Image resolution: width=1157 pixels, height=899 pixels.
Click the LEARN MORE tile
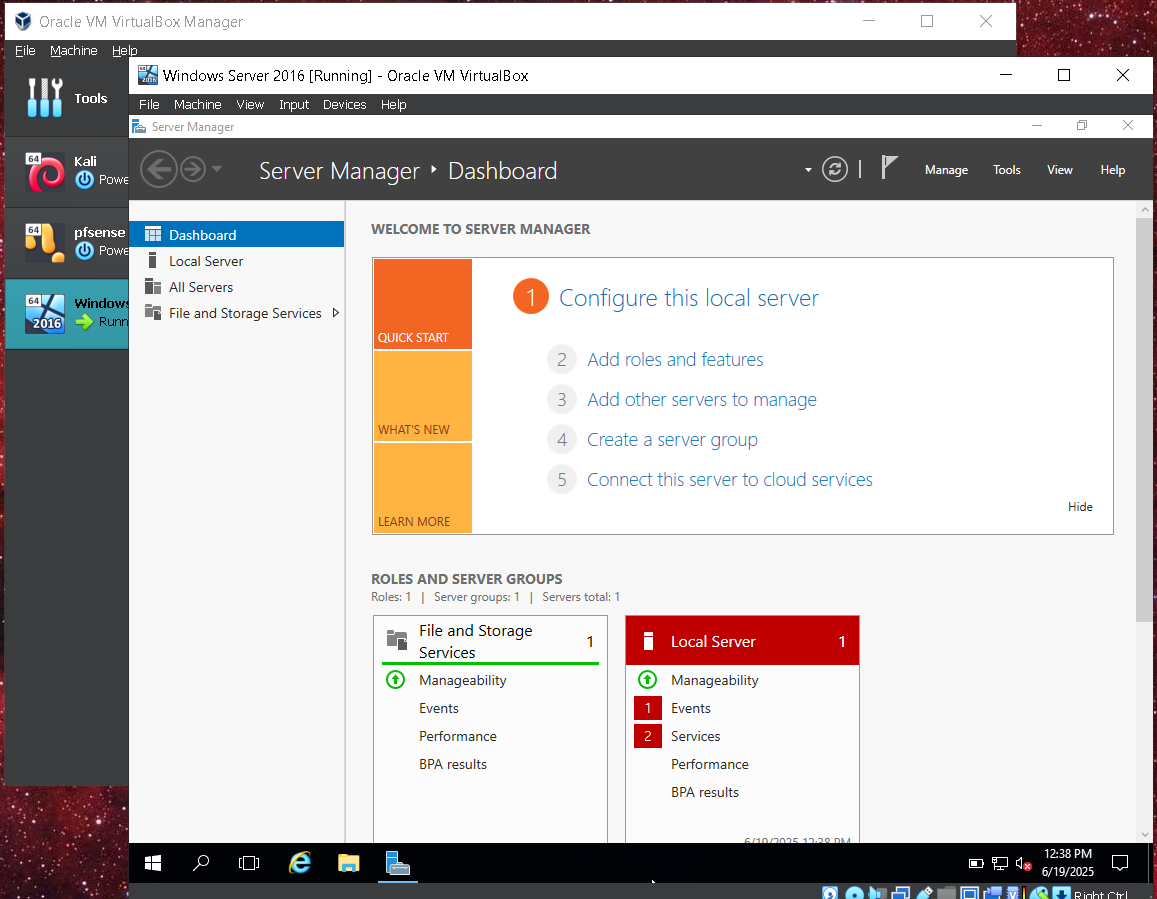423,488
